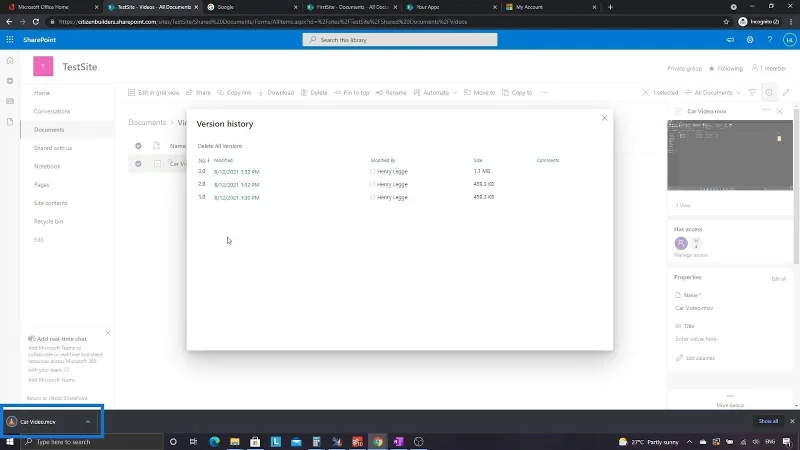Switch to the Google browser tab
800x450 pixels.
coord(252,7)
